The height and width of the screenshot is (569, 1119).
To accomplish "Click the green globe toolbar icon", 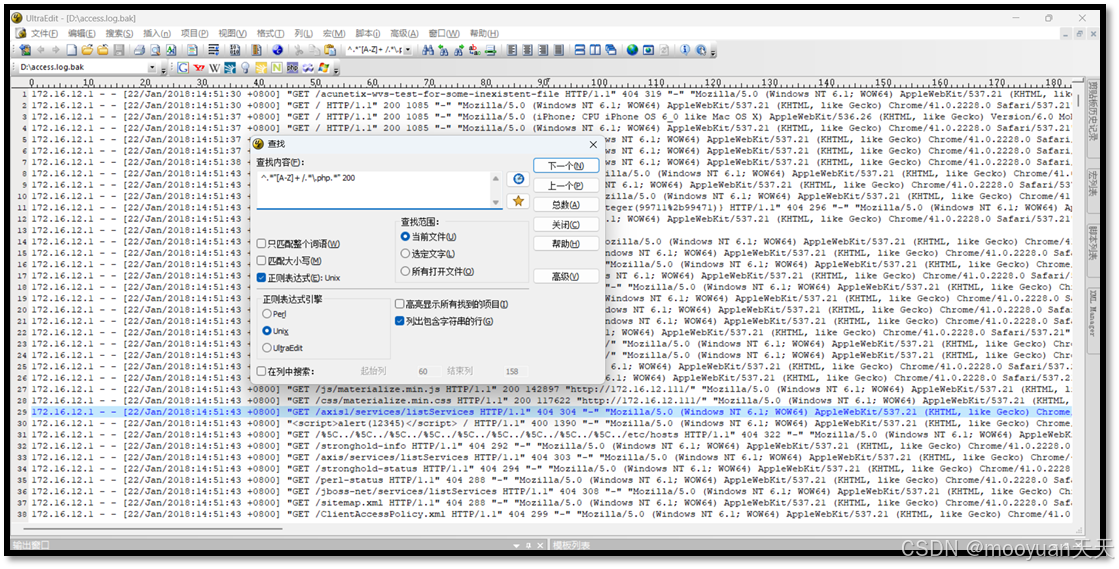I will 632,50.
